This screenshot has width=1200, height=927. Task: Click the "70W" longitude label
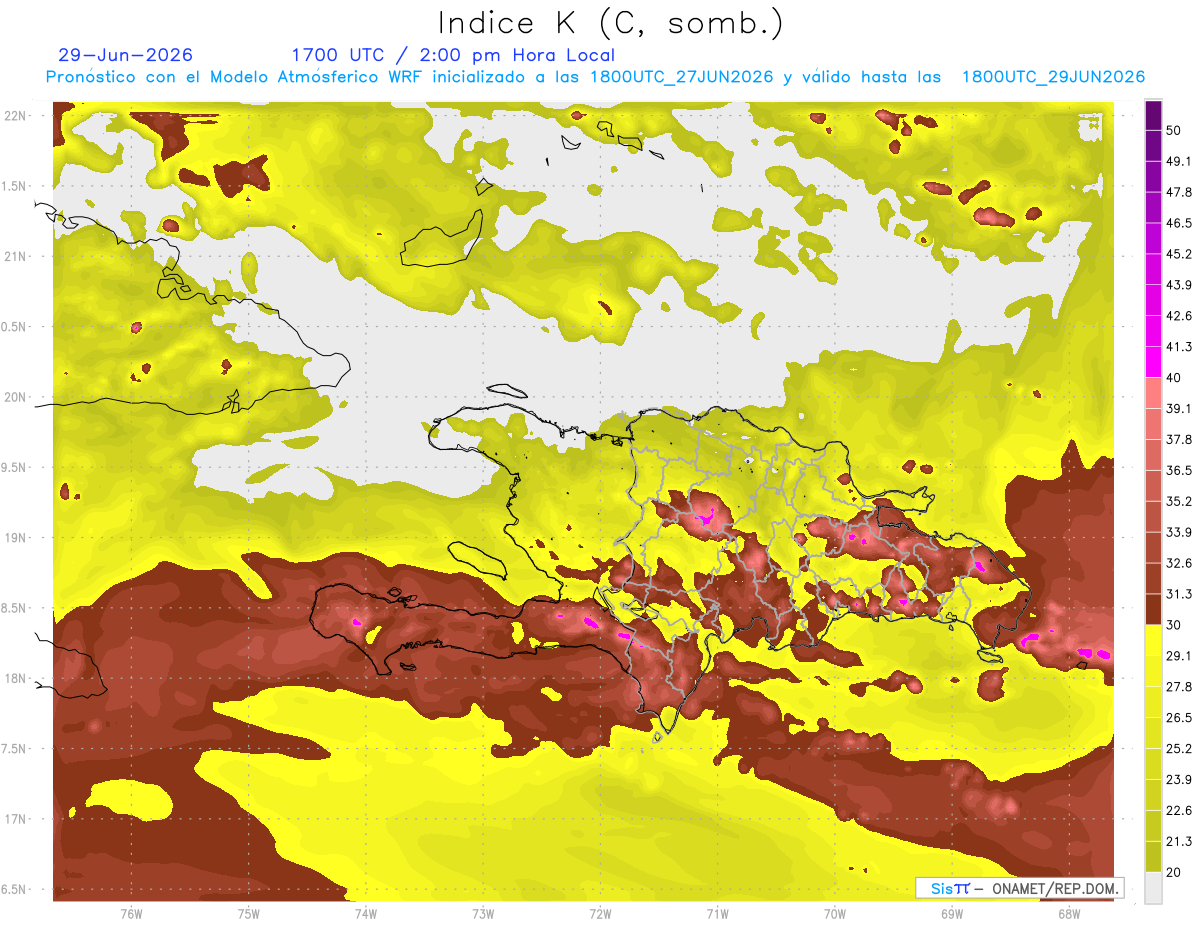point(835,914)
